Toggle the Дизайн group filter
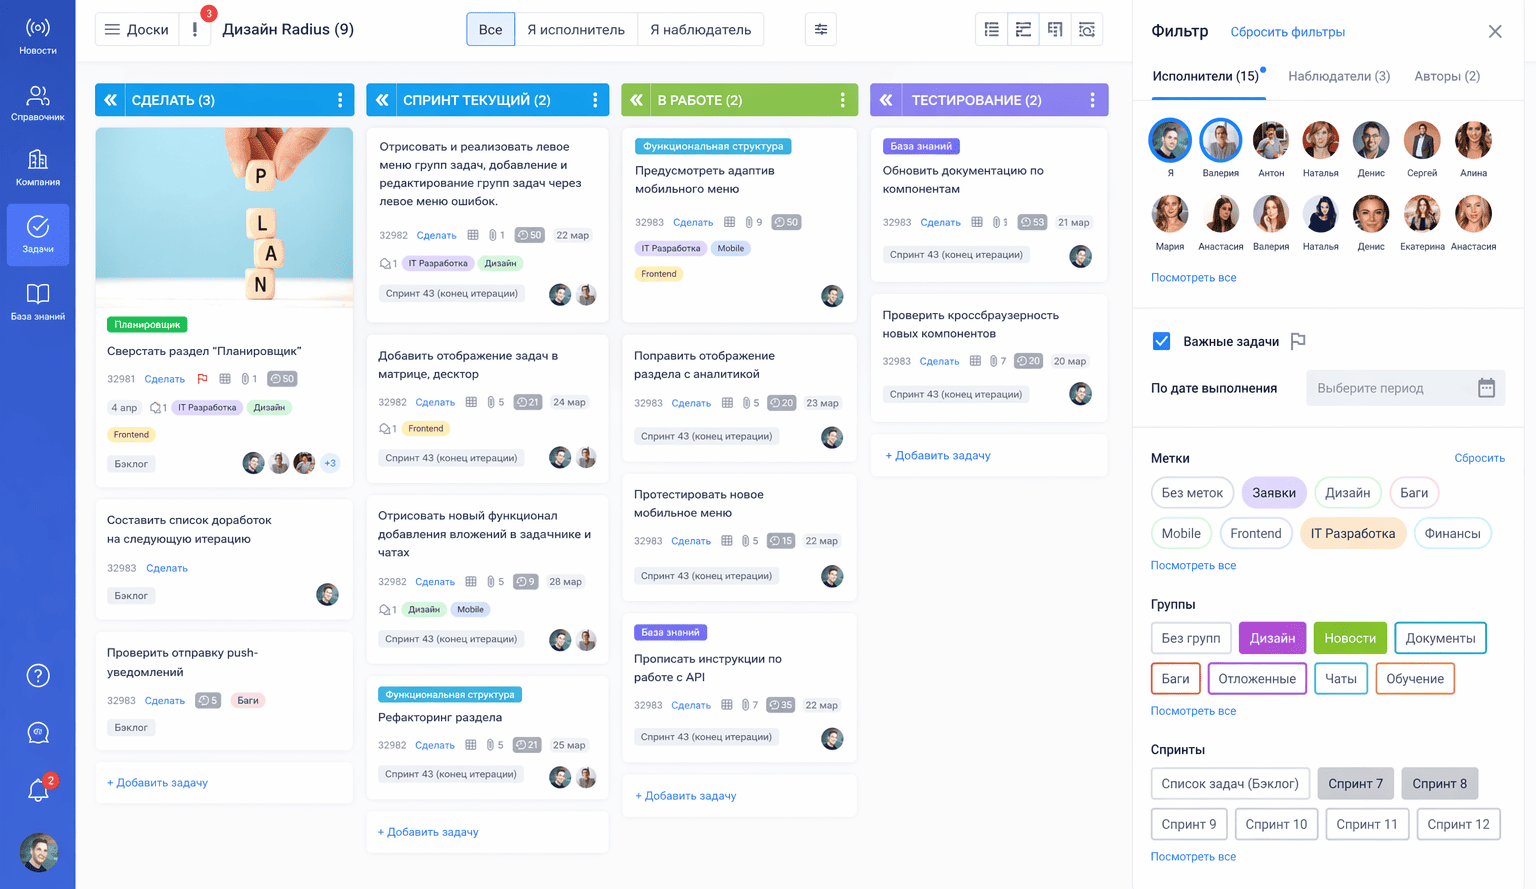This screenshot has width=1536, height=889. (x=1272, y=638)
